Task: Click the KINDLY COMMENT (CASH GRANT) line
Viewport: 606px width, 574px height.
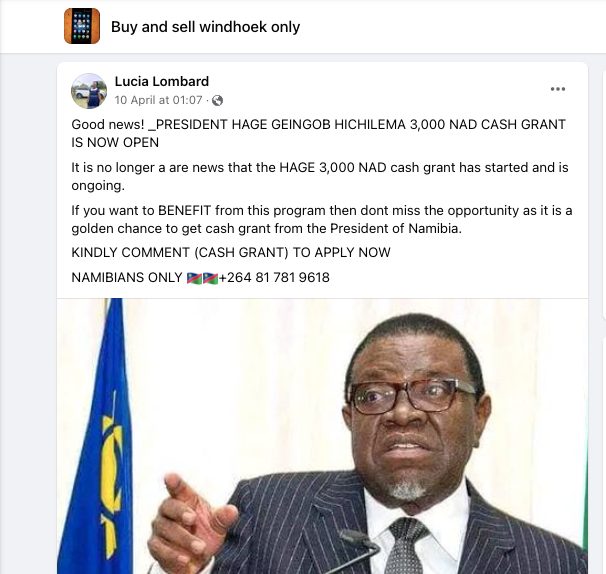Action: click(x=231, y=252)
